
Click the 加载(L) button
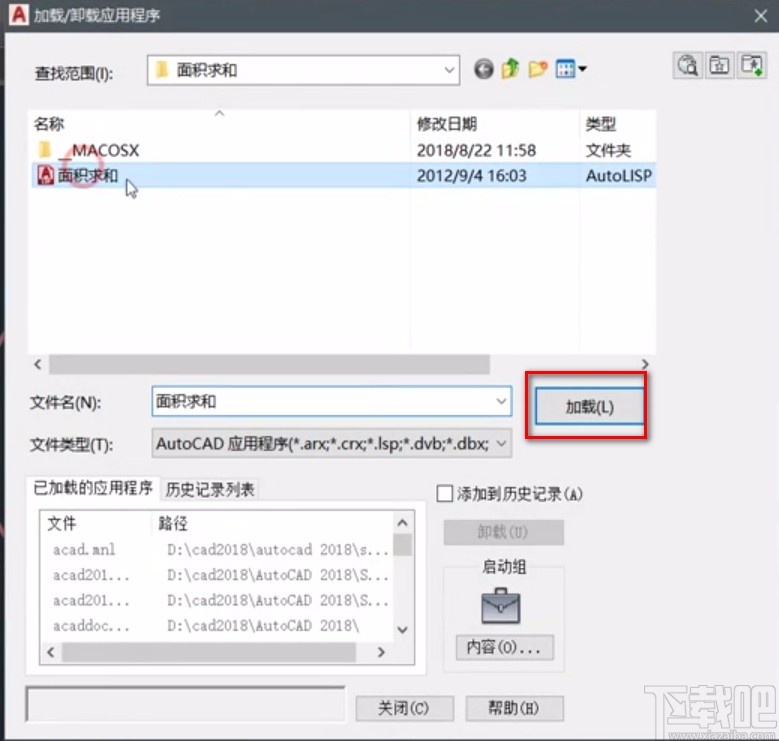coord(589,407)
